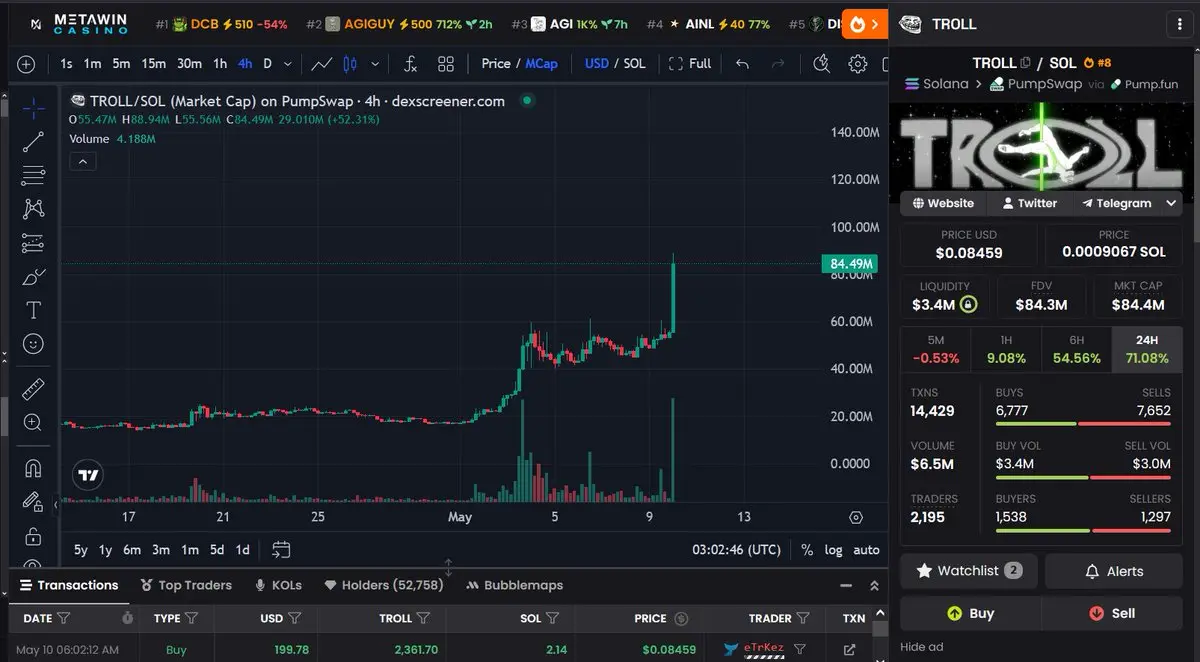This screenshot has height=662, width=1200.
Task: Click Hide ad link
Action: (x=922, y=646)
